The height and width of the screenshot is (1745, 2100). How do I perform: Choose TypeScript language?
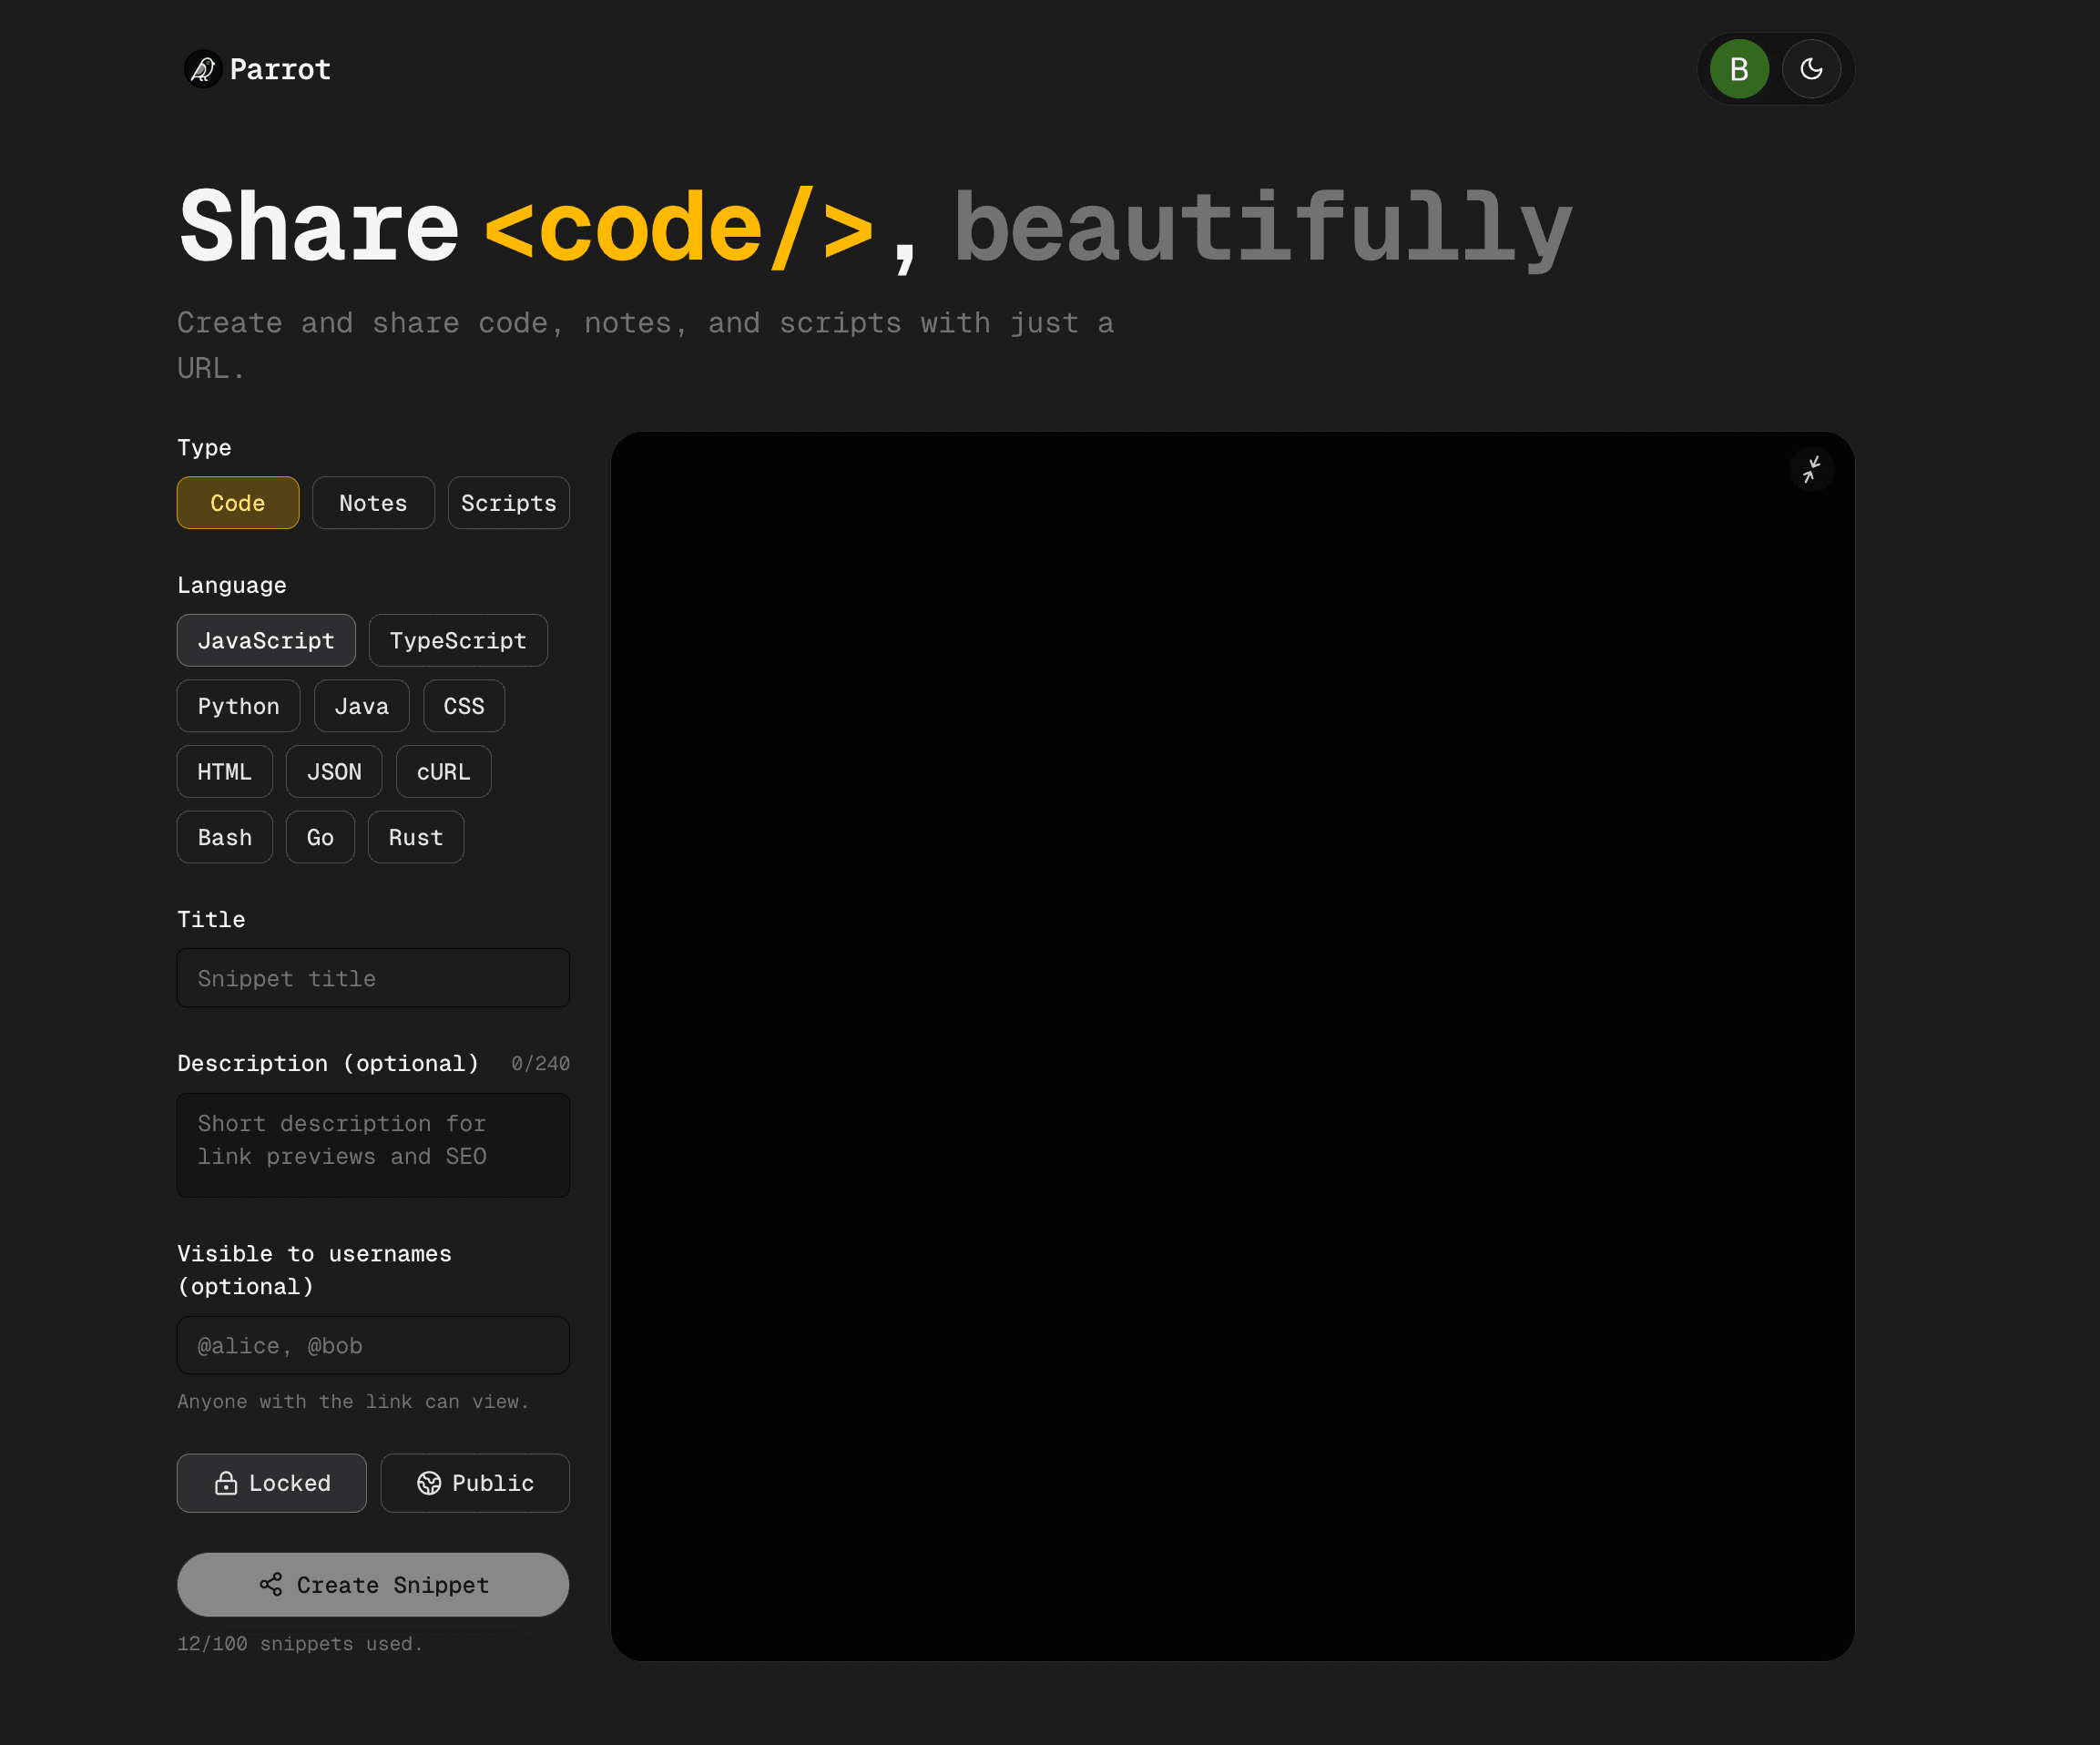pos(458,640)
